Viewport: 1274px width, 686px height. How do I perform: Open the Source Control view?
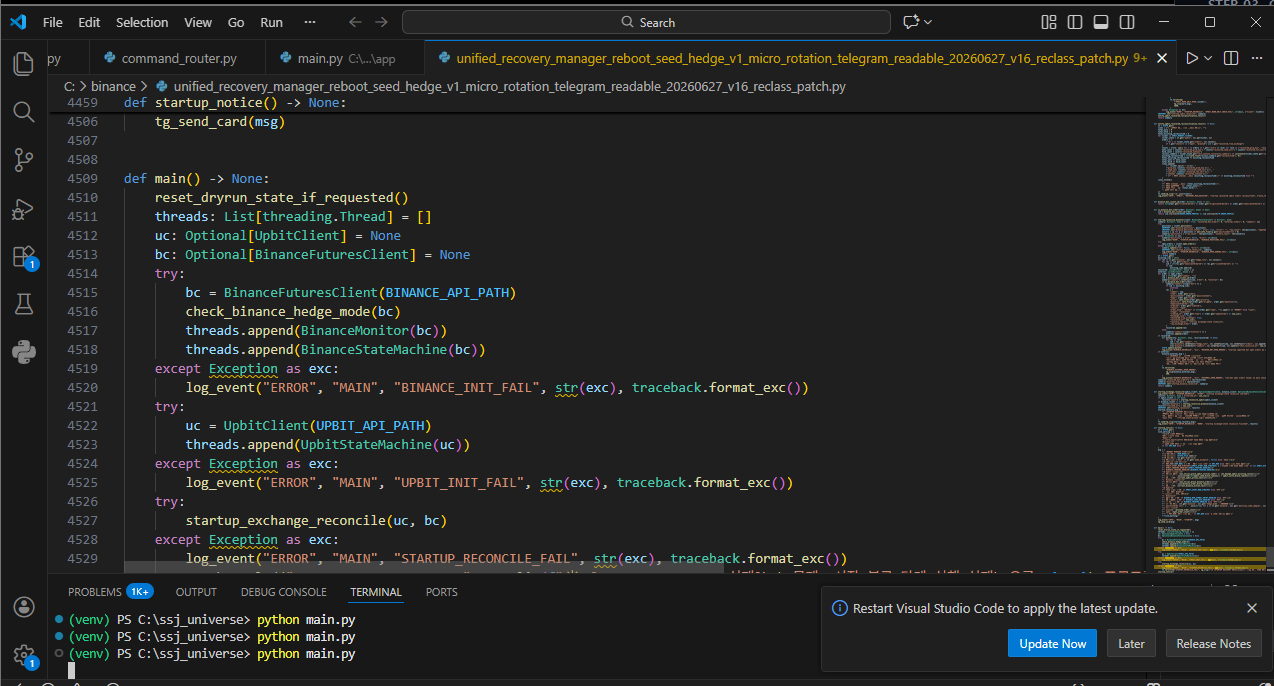pos(24,159)
